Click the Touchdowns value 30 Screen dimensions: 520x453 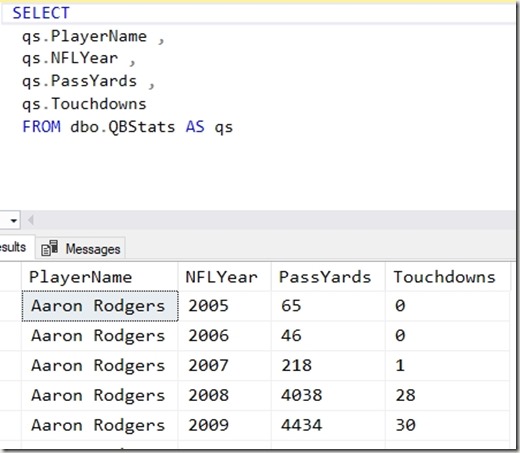point(448,426)
